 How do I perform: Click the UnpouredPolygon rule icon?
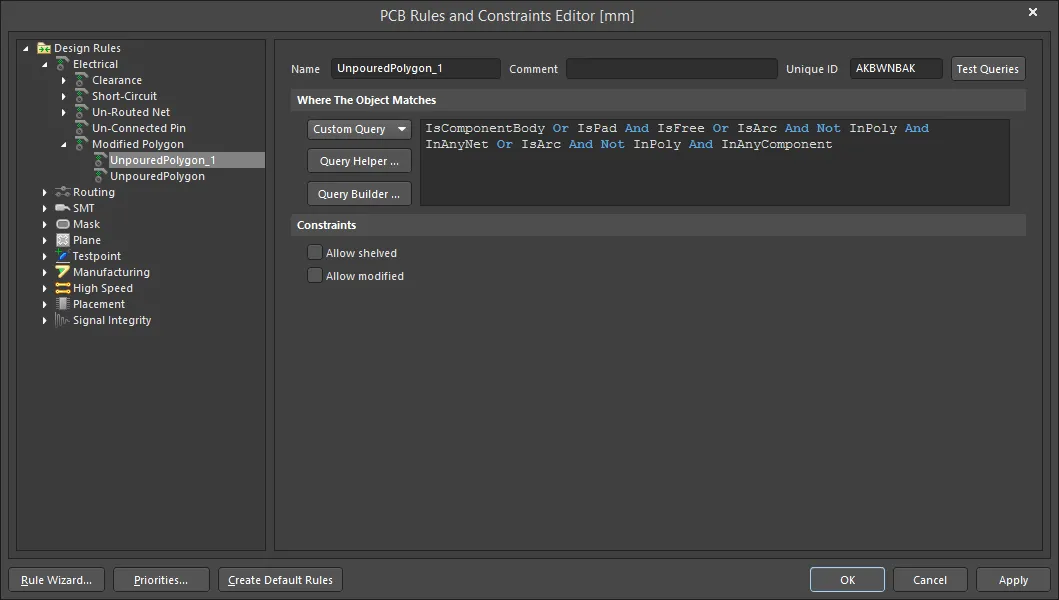pos(100,176)
